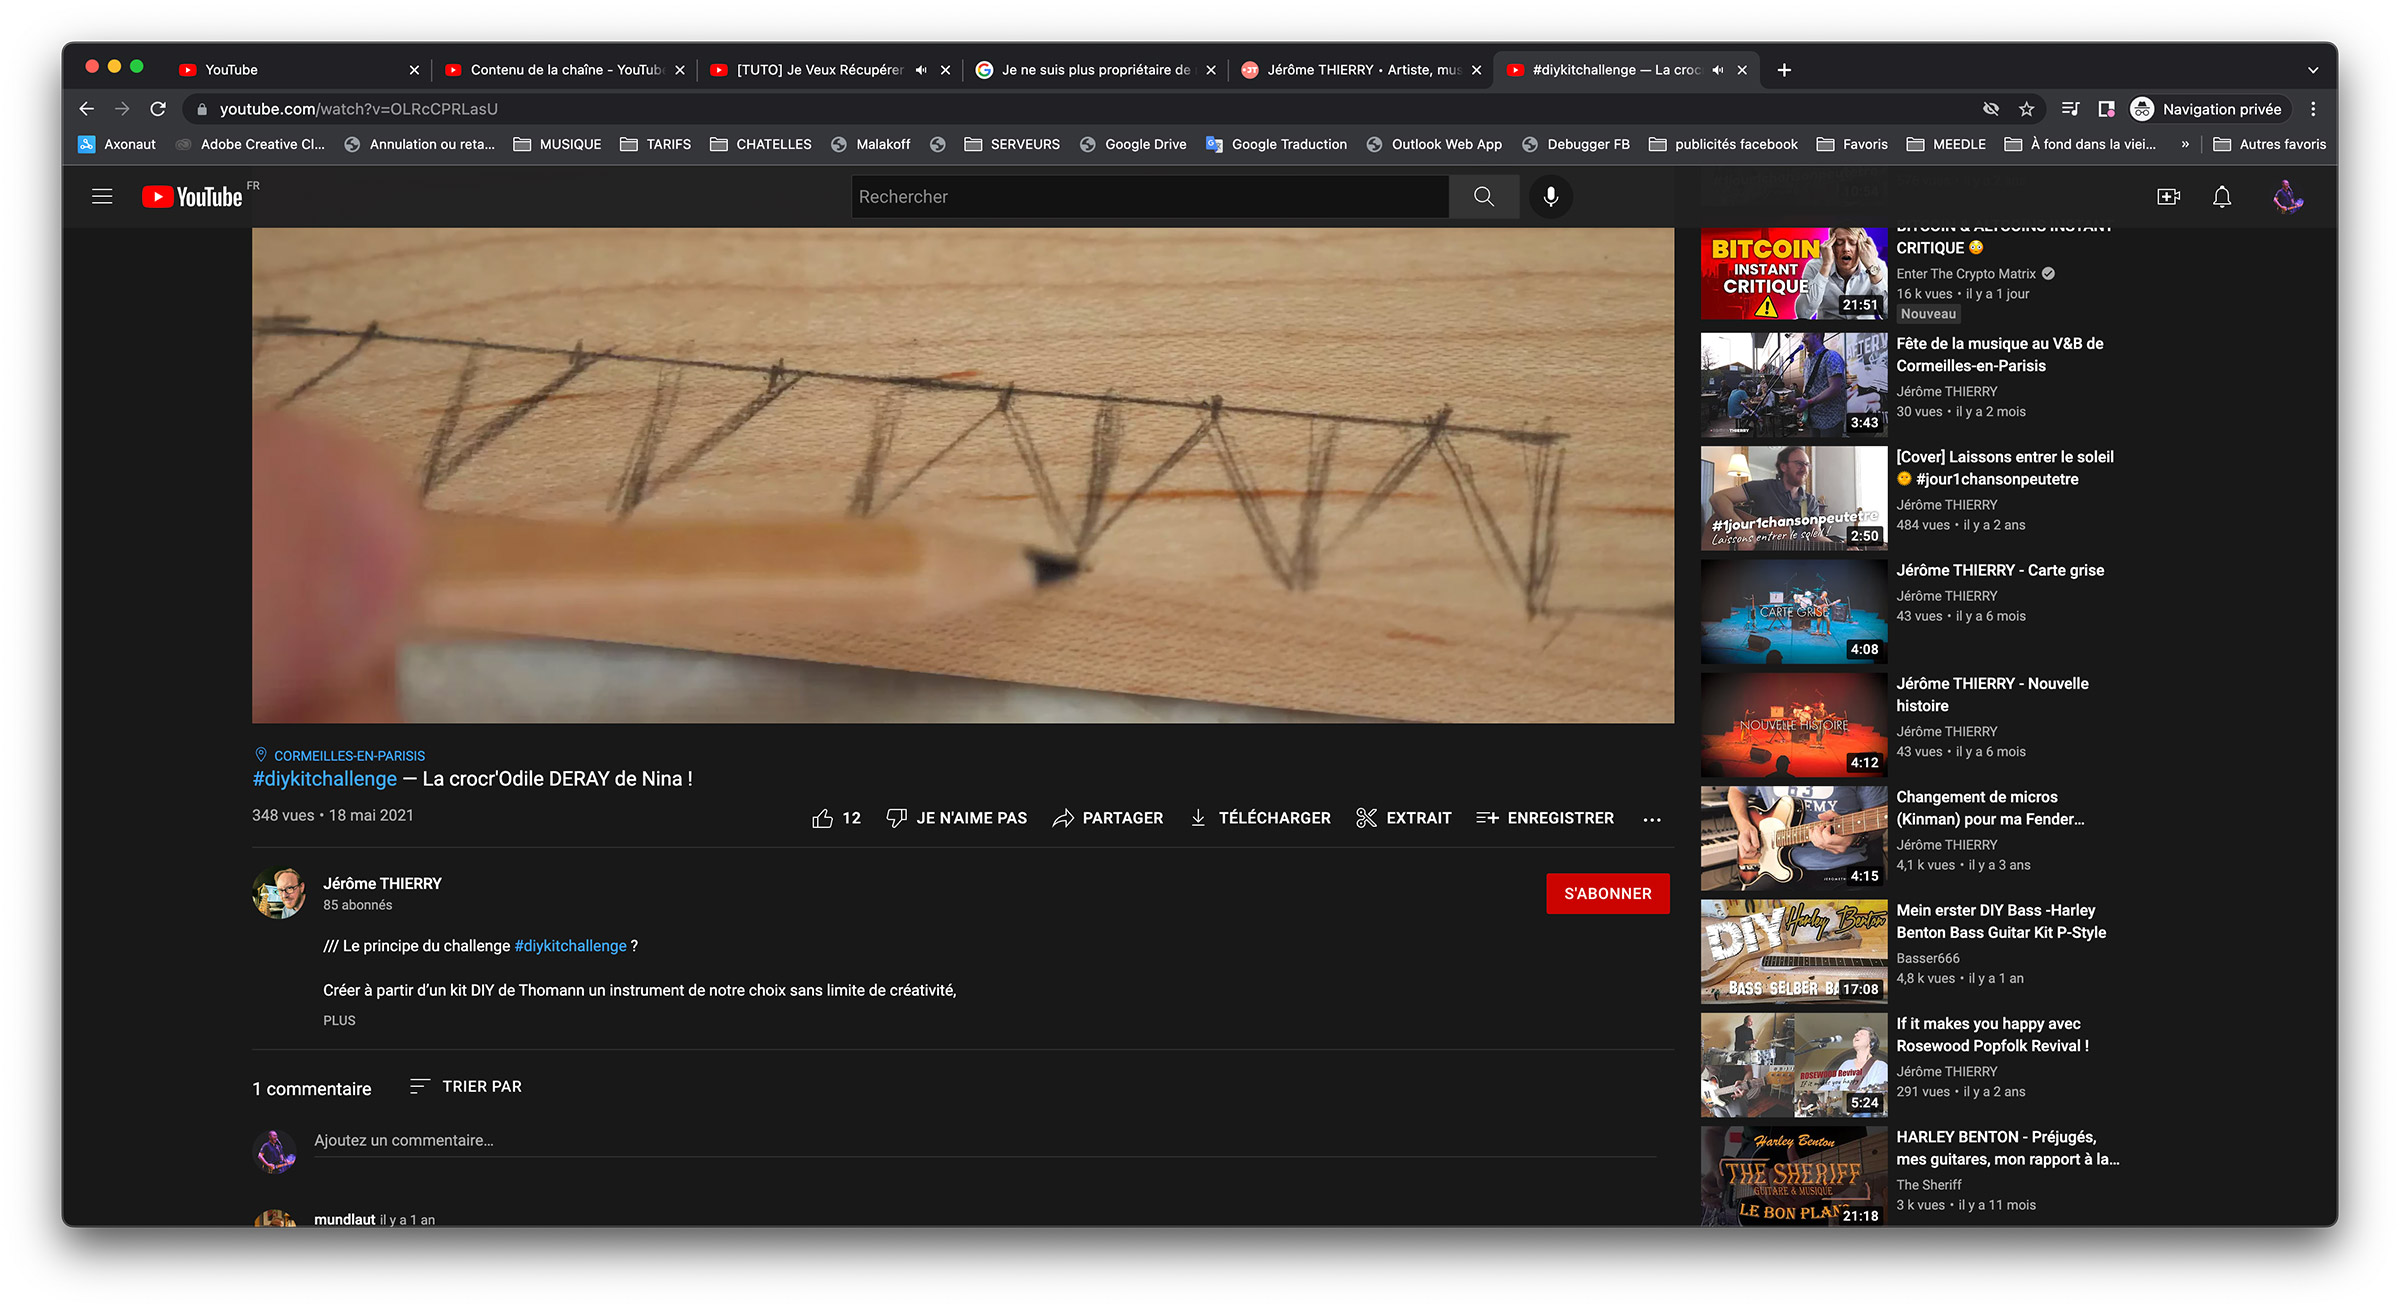Viewport: 2400px width, 1309px height.
Task: Open the Chrome three-dot menu
Action: pos(2313,109)
